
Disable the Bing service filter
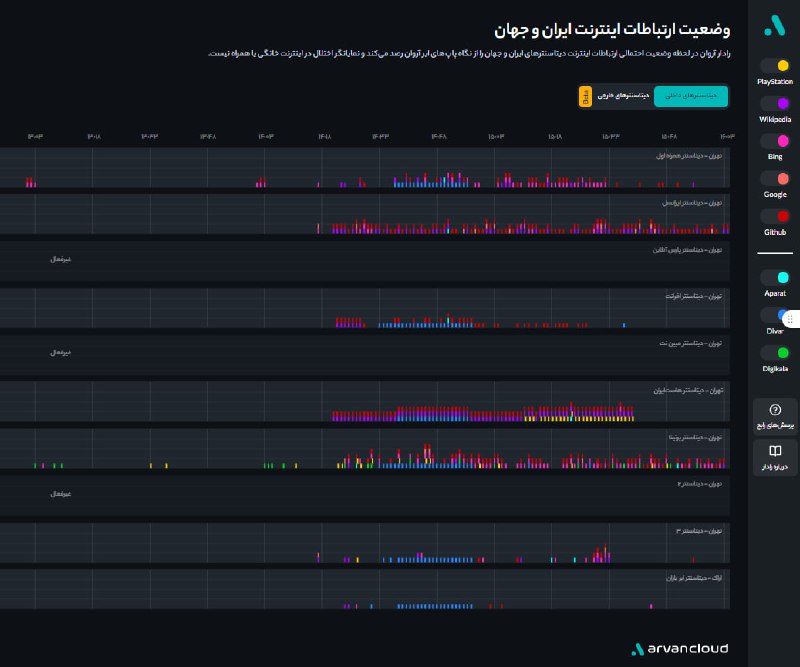pyautogui.click(x=774, y=141)
